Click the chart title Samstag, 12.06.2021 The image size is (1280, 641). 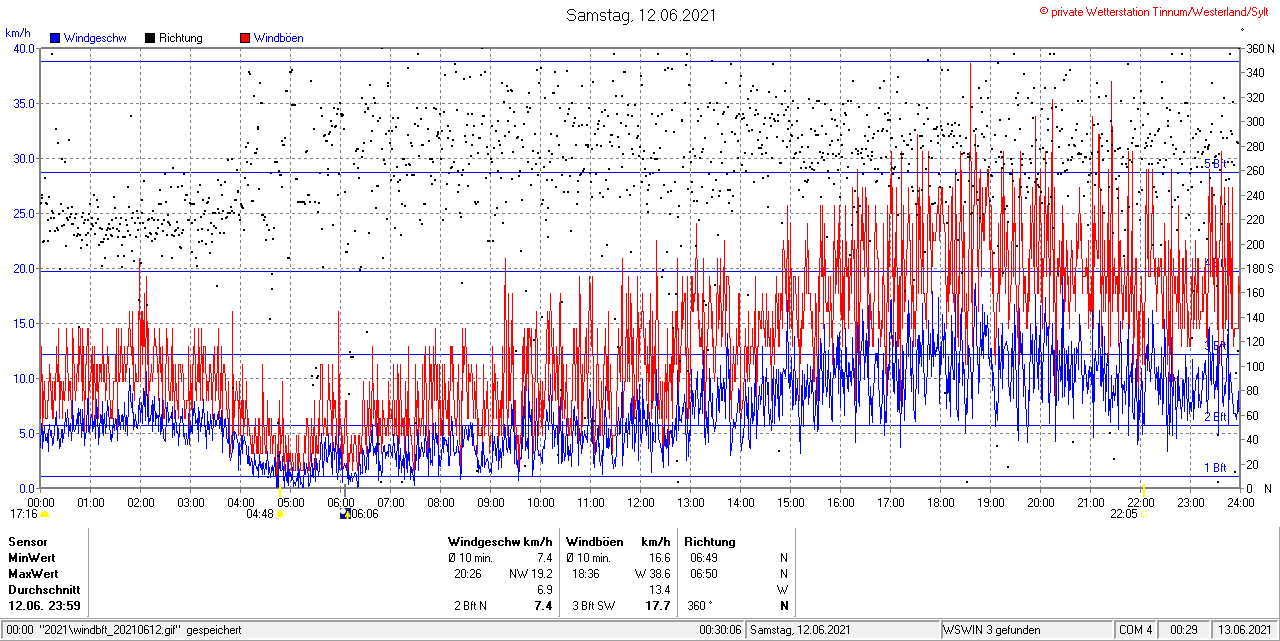pyautogui.click(x=641, y=15)
